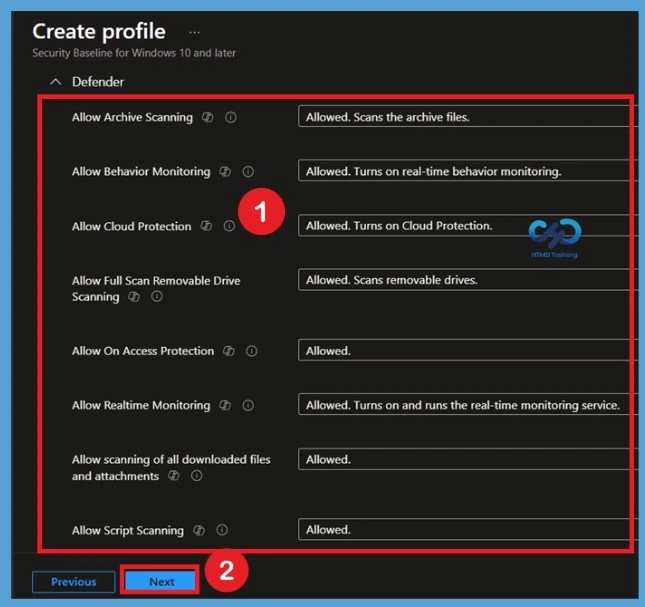Click Copilot icon beside Allow On Access Protection
Screen dimensions: 645x607
[x=229, y=351]
